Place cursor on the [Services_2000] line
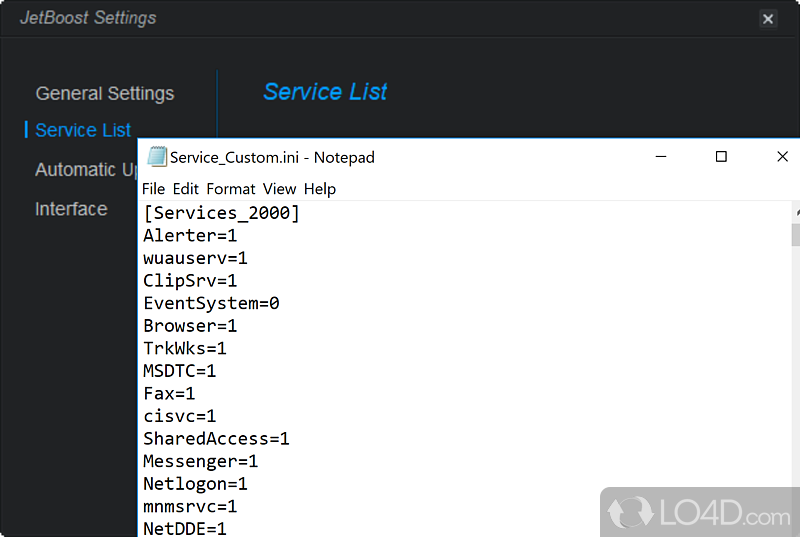 (221, 213)
